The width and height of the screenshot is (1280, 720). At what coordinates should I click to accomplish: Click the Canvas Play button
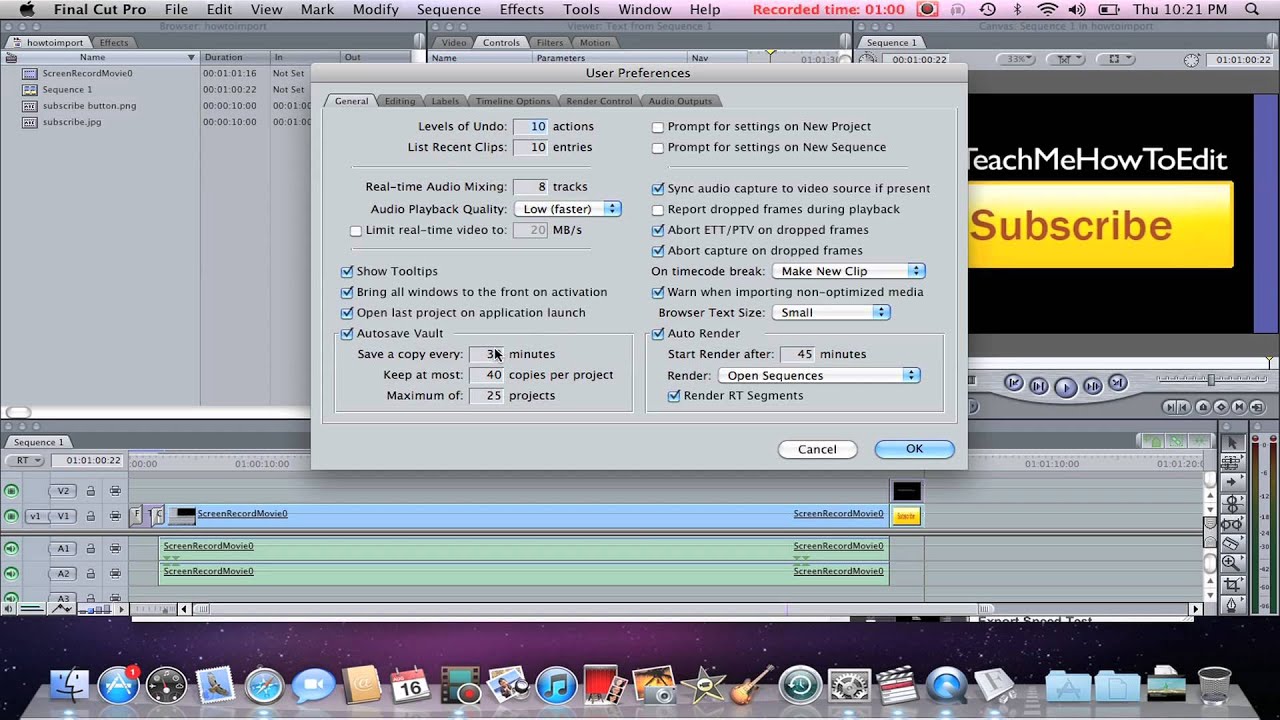[1066, 387]
